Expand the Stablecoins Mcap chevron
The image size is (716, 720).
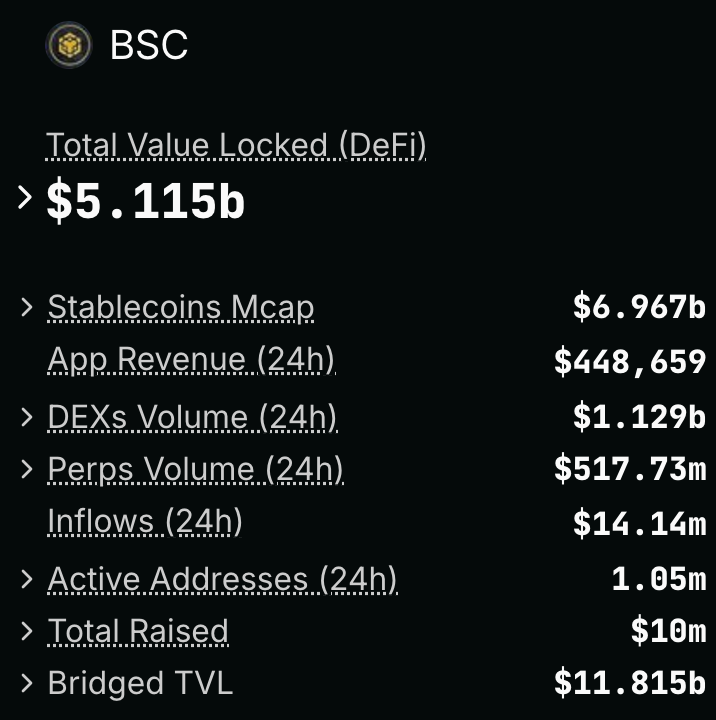tap(27, 307)
